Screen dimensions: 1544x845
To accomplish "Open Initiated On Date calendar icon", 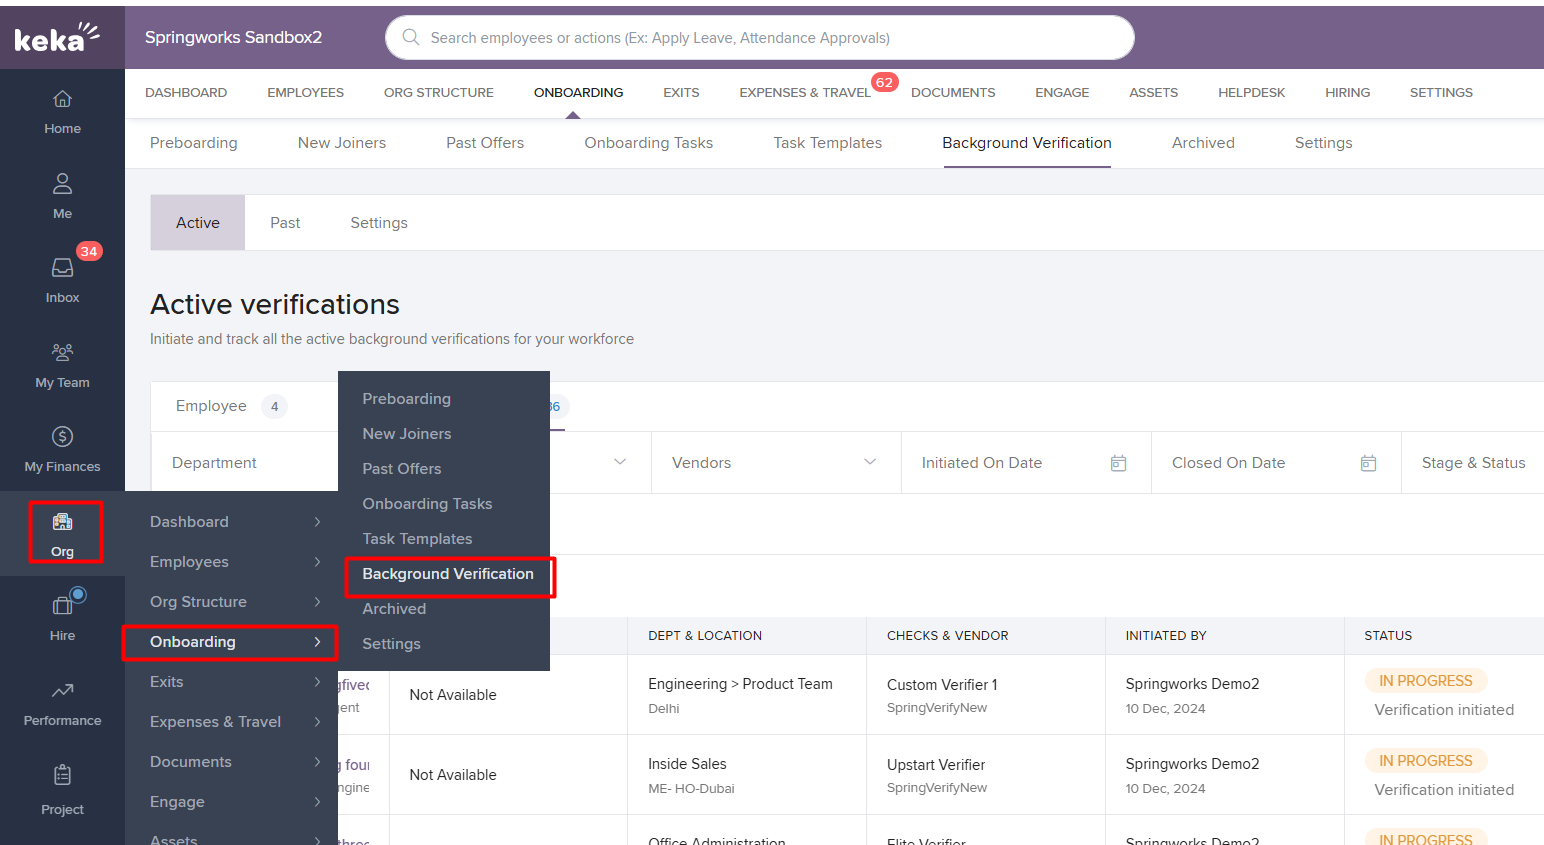I will click(1118, 463).
